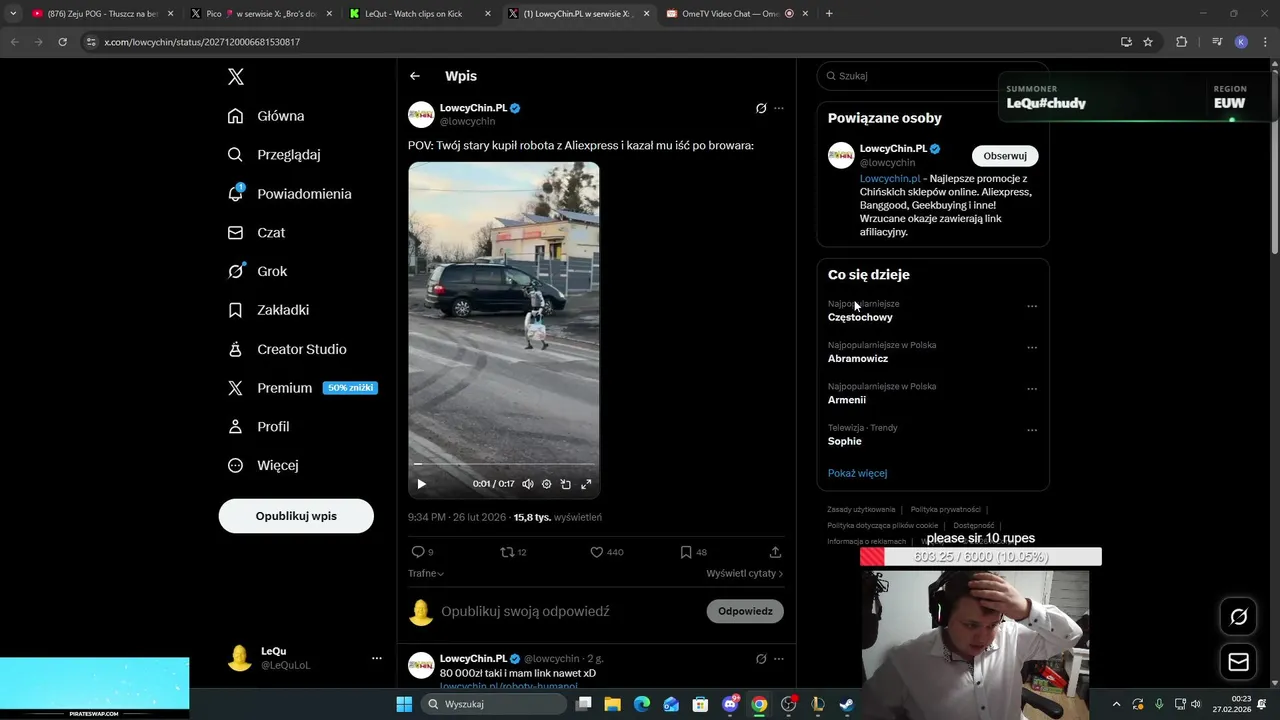Open Więcej menu
This screenshot has width=1280, height=720.
pyautogui.click(x=263, y=465)
